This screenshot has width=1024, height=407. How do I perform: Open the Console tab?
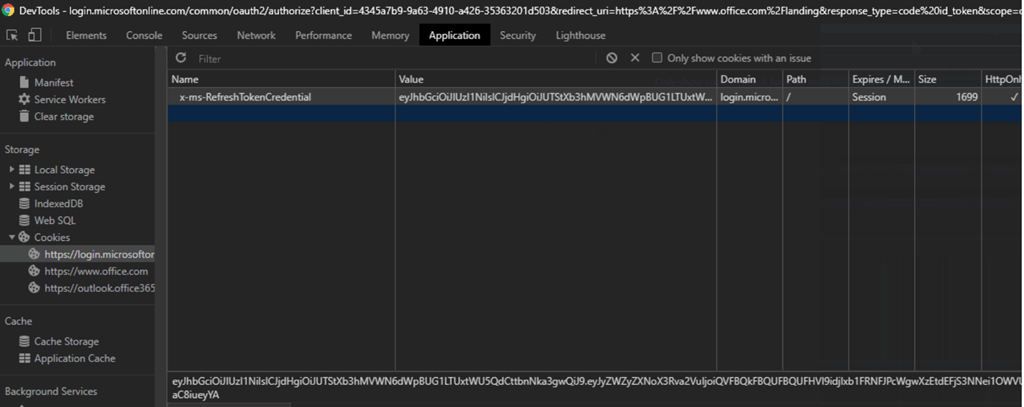point(144,35)
